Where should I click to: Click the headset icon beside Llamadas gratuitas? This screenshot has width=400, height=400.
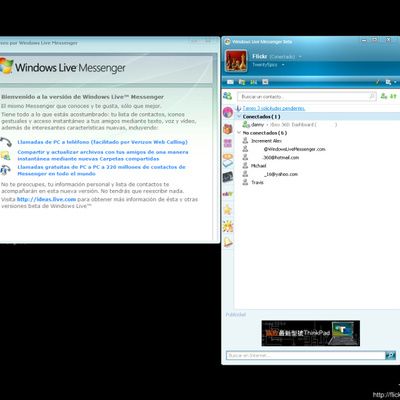tap(5, 170)
